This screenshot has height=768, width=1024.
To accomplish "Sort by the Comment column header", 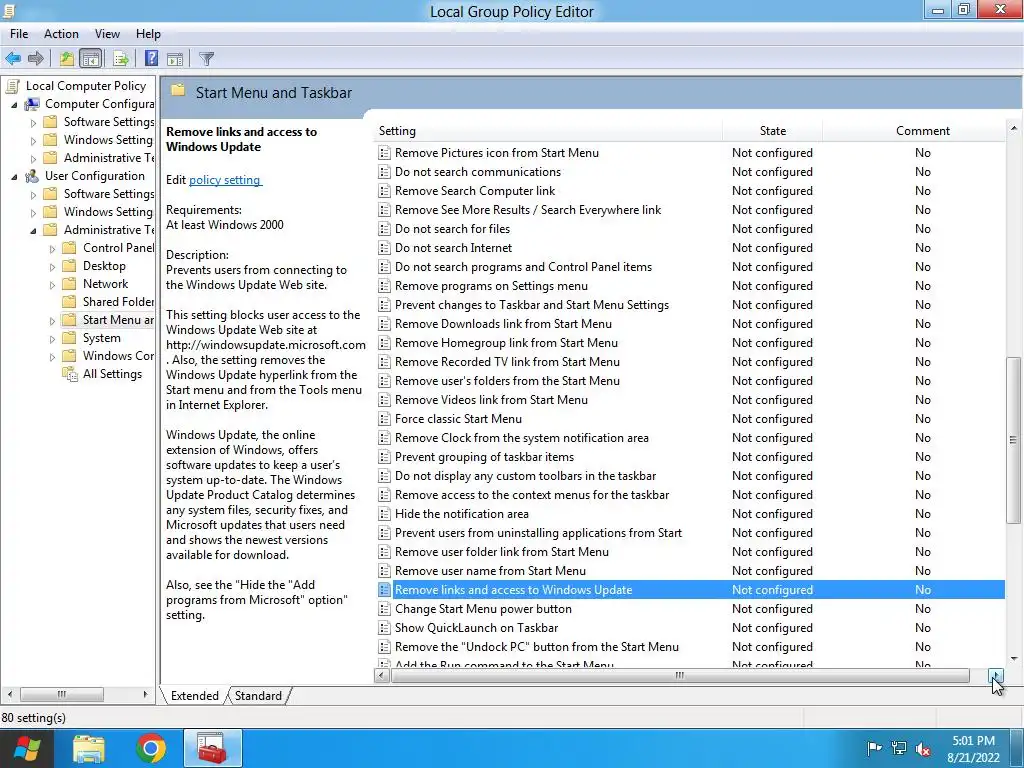I will point(923,131).
